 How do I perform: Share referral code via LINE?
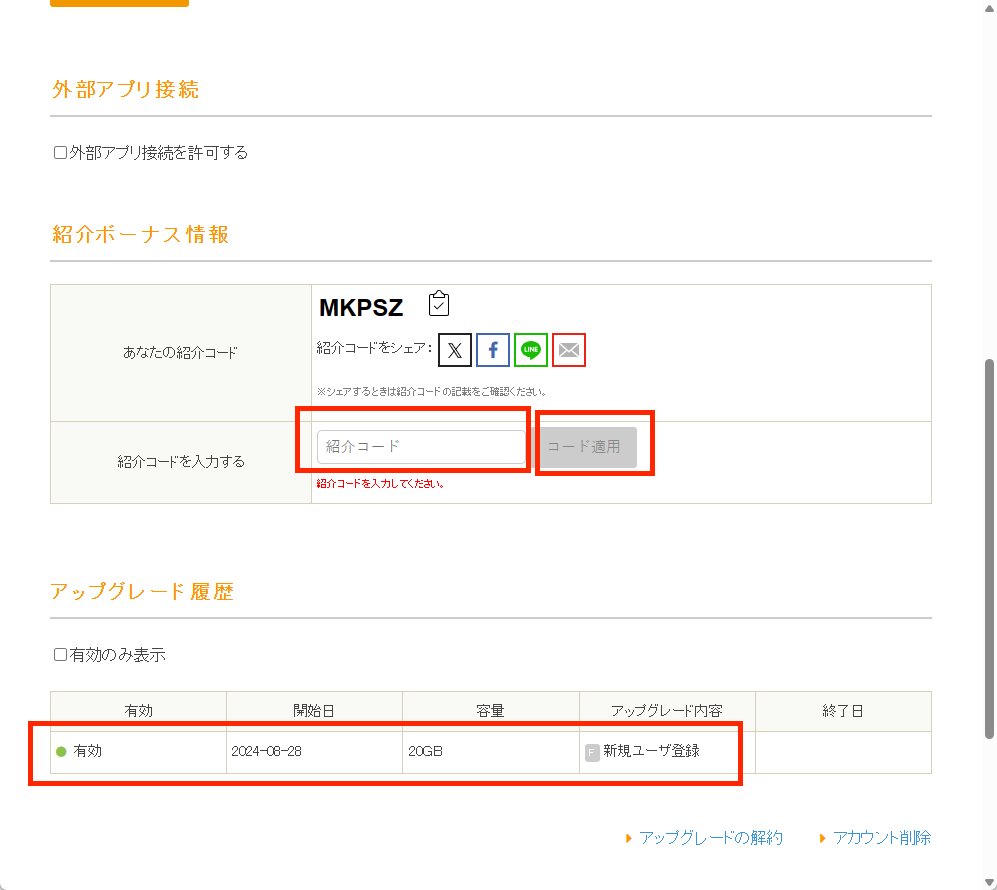tap(531, 350)
